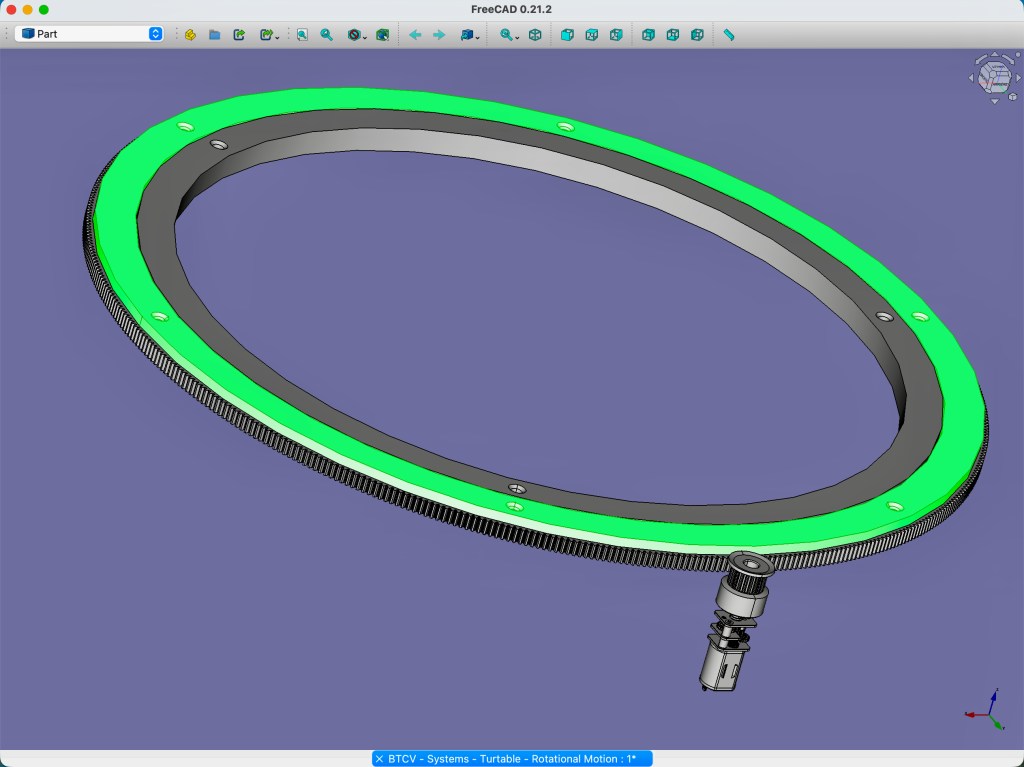Image resolution: width=1024 pixels, height=767 pixels.
Task: Select the Measure Distance ruler tool
Action: [729, 34]
